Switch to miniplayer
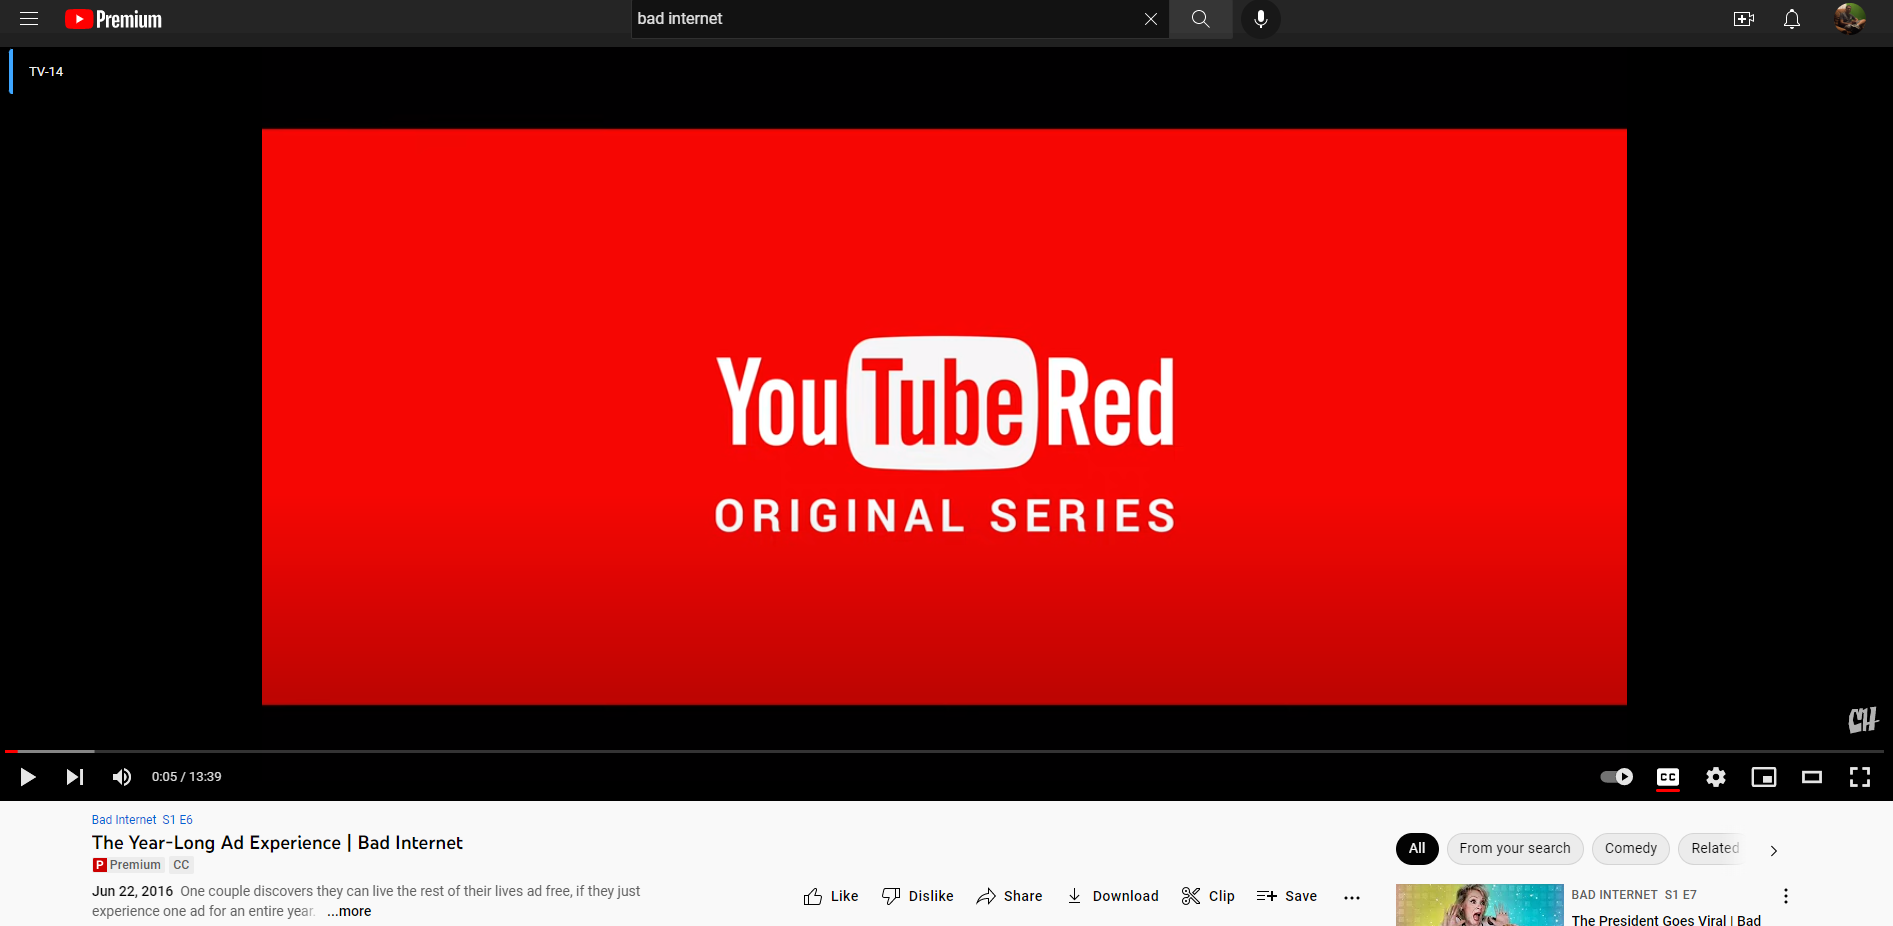This screenshot has height=926, width=1893. click(x=1764, y=777)
